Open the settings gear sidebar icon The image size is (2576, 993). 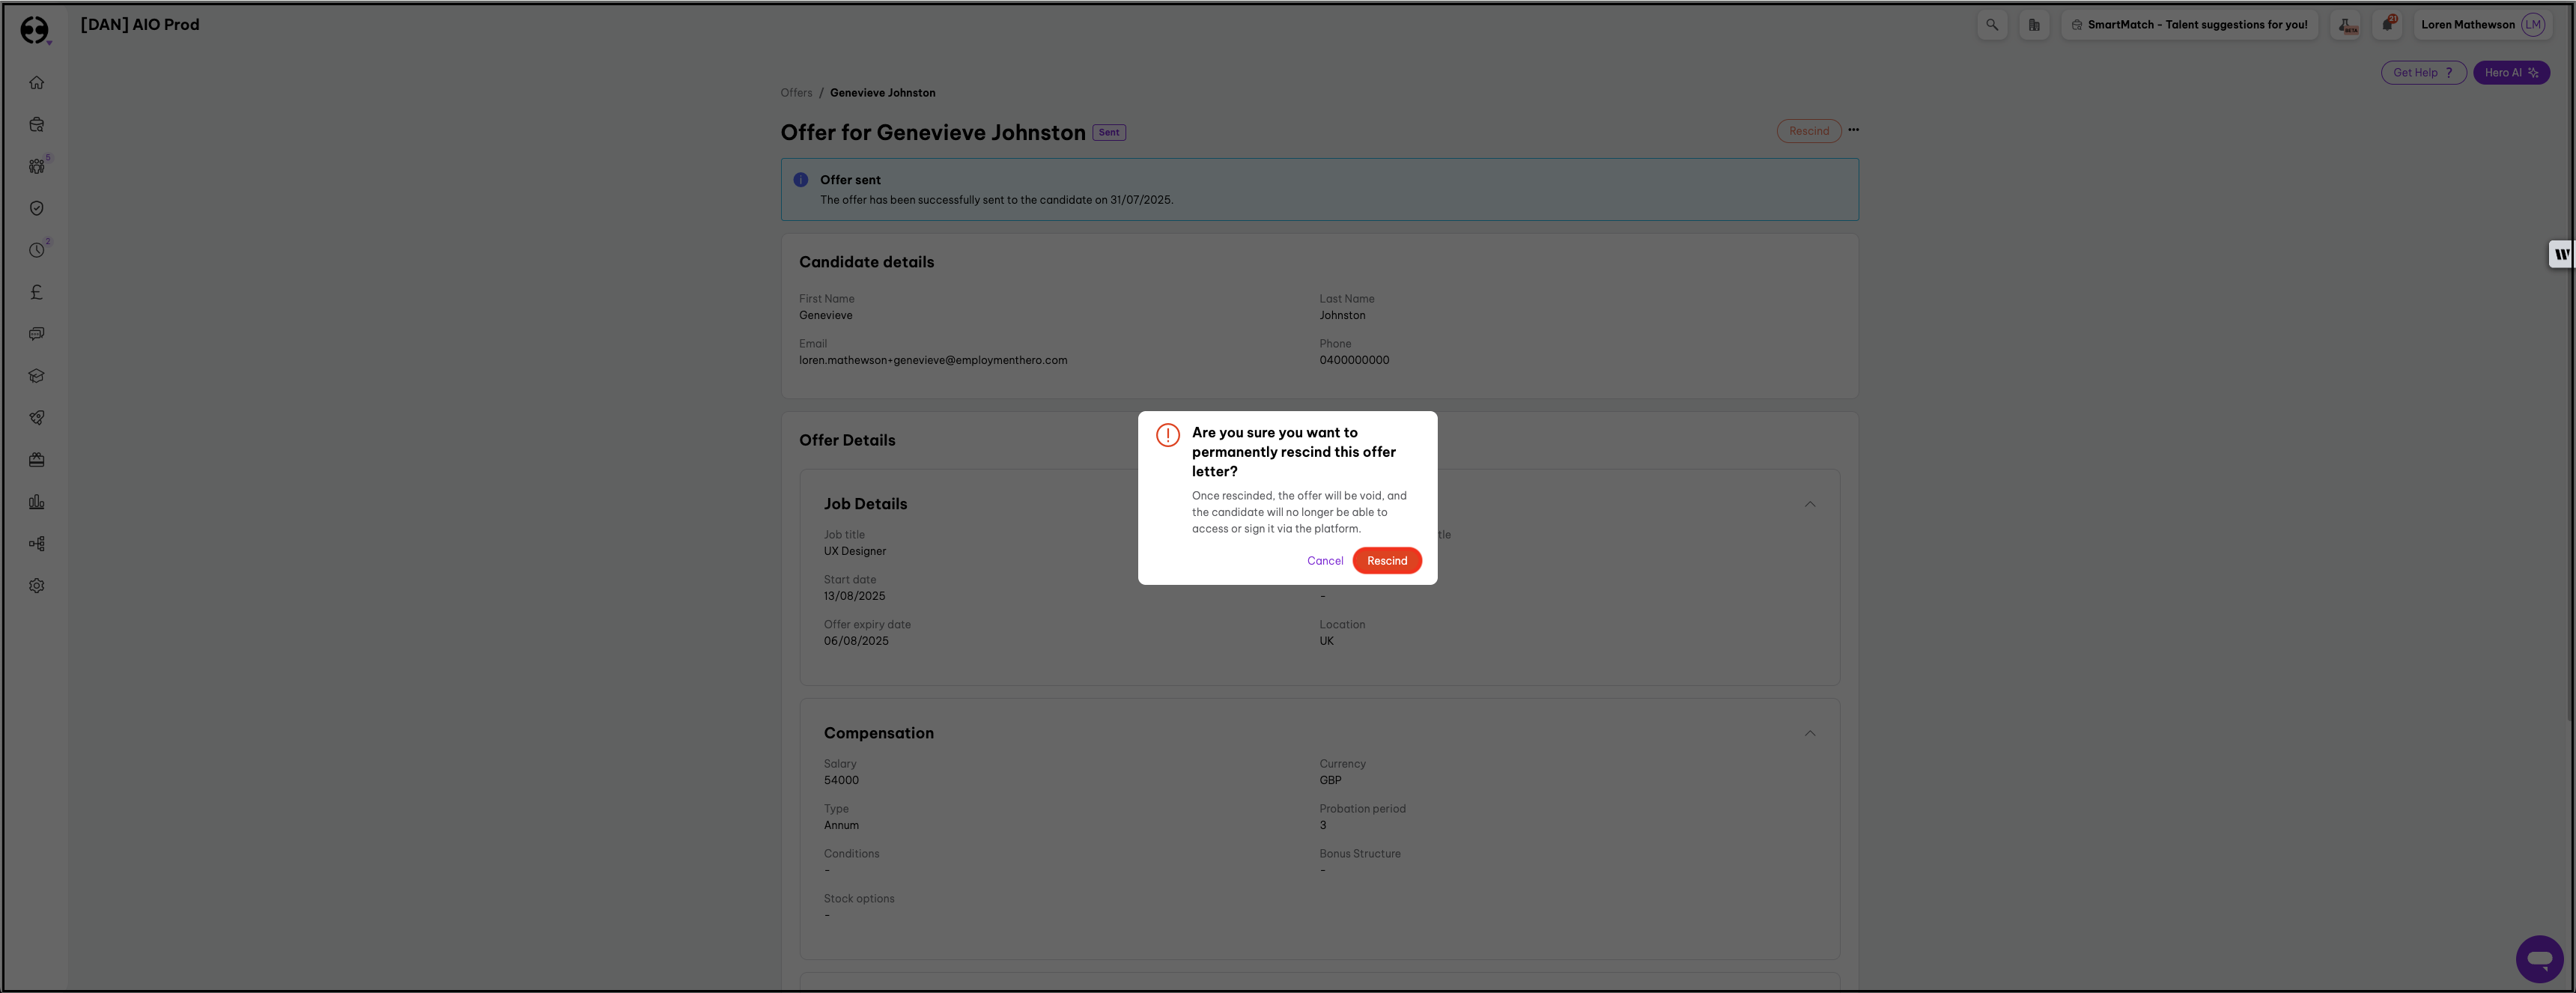[37, 586]
